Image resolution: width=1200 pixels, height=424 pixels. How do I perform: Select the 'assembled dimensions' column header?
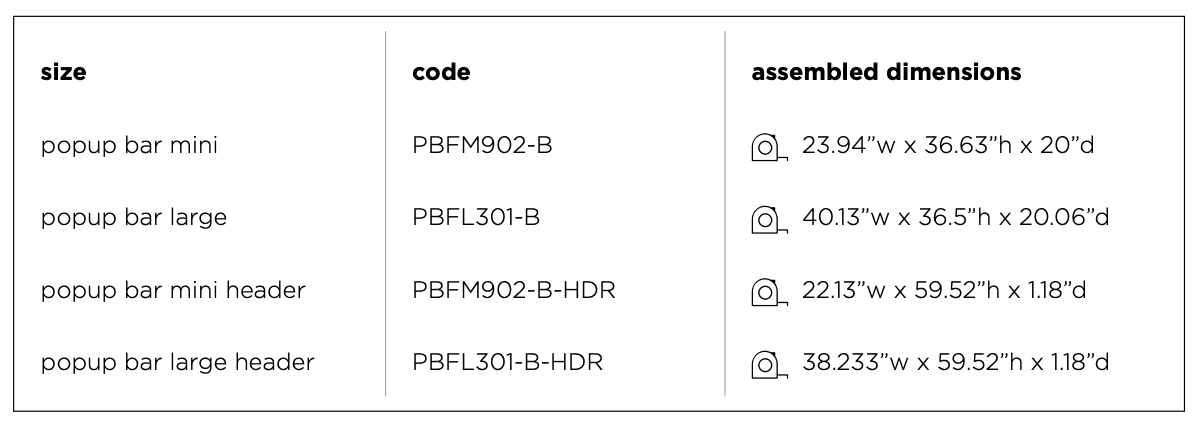886,73
